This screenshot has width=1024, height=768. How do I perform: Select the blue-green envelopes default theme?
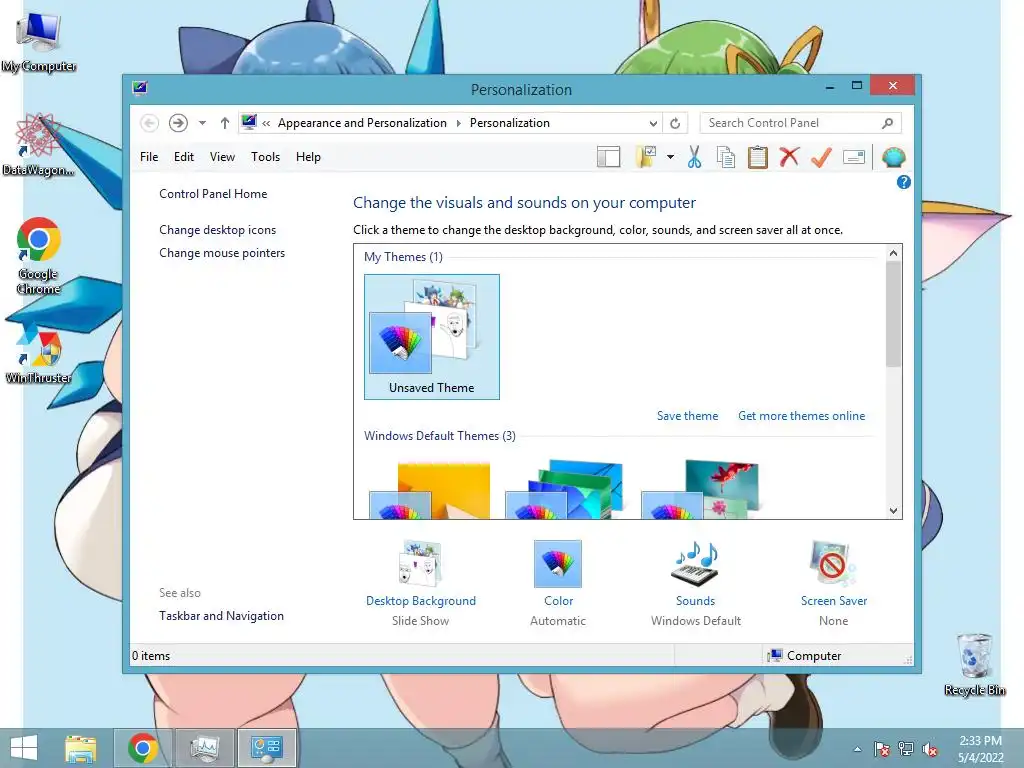(564, 490)
